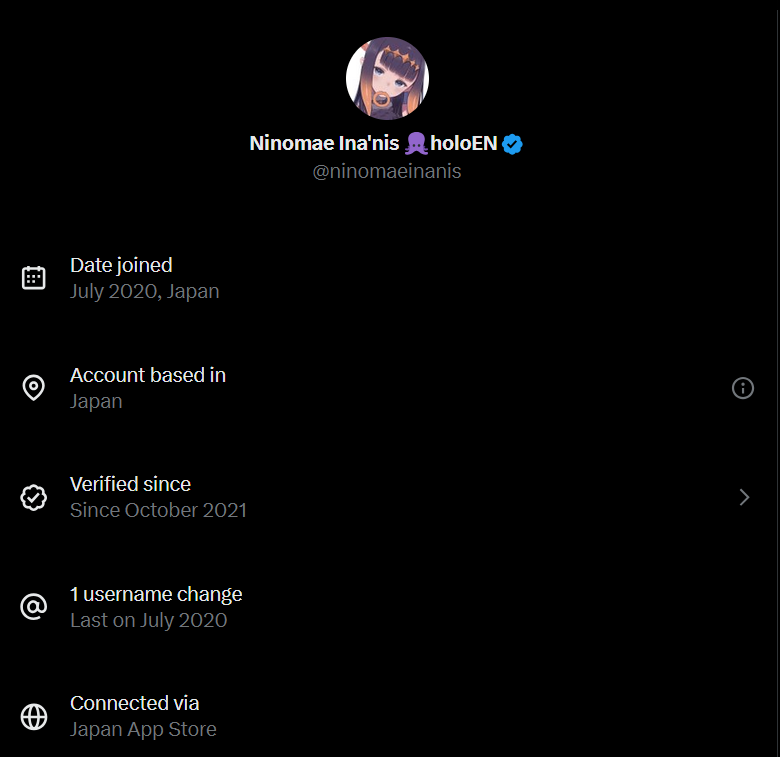
Task: Select the Connected via label
Action: pyautogui.click(x=135, y=703)
